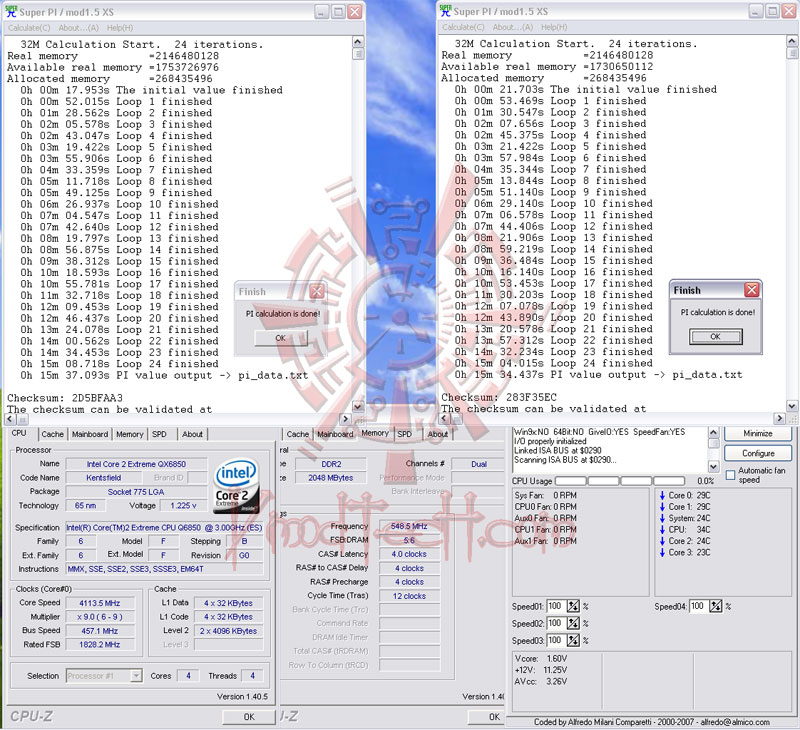Click up arrow of left Super PI vertical scrollbar
Image resolution: width=800 pixels, height=730 pixels.
click(358, 42)
